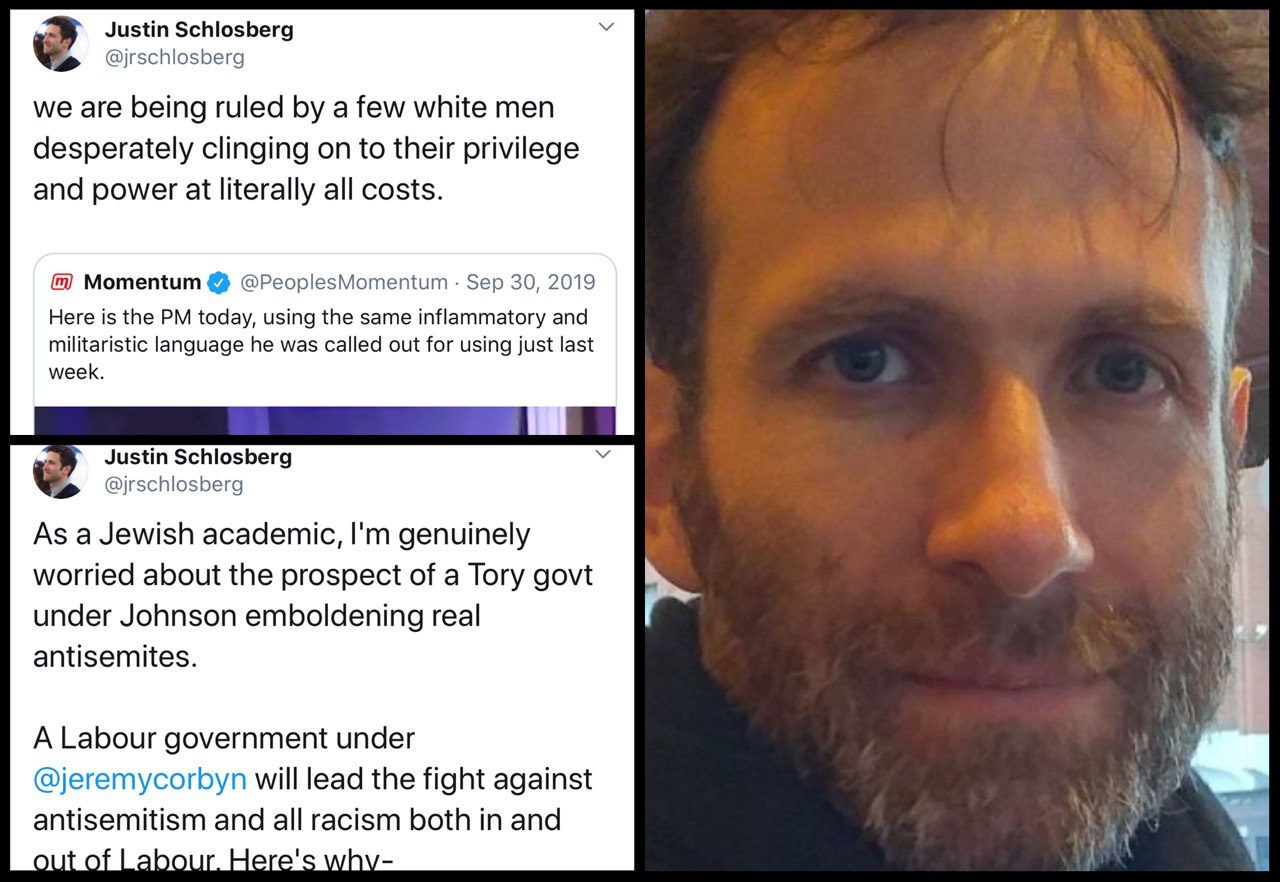The height and width of the screenshot is (882, 1280).
Task: Click the @jrschlosberg handle on the 'white men' tweet
Action: tap(174, 57)
